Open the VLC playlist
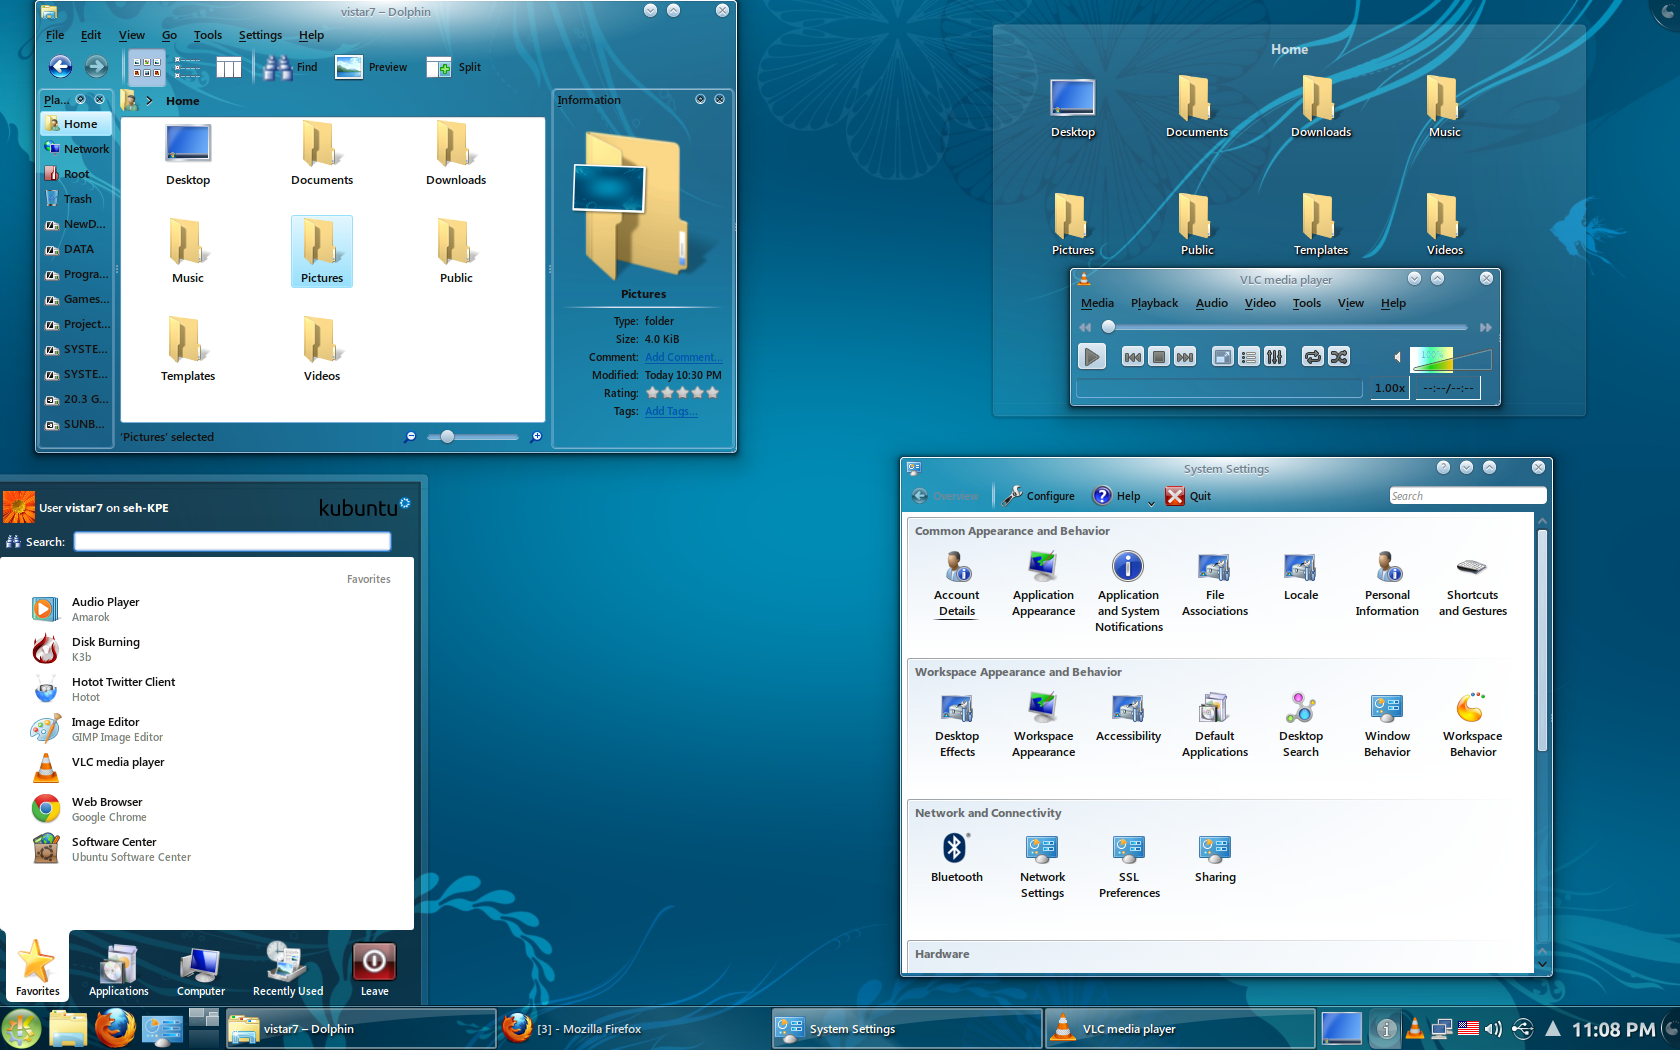 (x=1248, y=357)
